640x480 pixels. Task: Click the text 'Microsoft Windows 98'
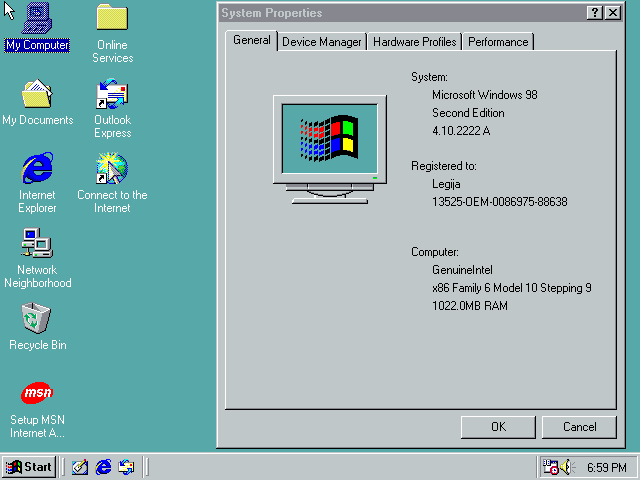(485, 95)
